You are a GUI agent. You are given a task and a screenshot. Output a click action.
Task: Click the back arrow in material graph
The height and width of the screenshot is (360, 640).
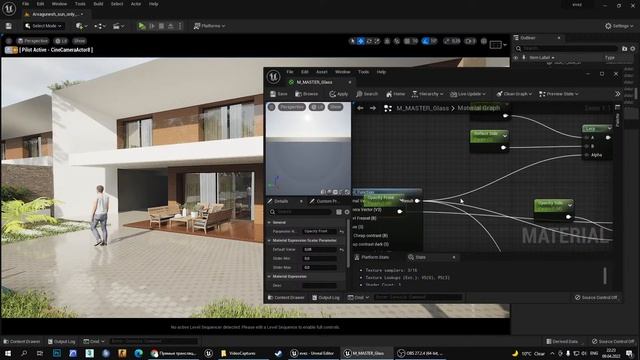click(360, 108)
